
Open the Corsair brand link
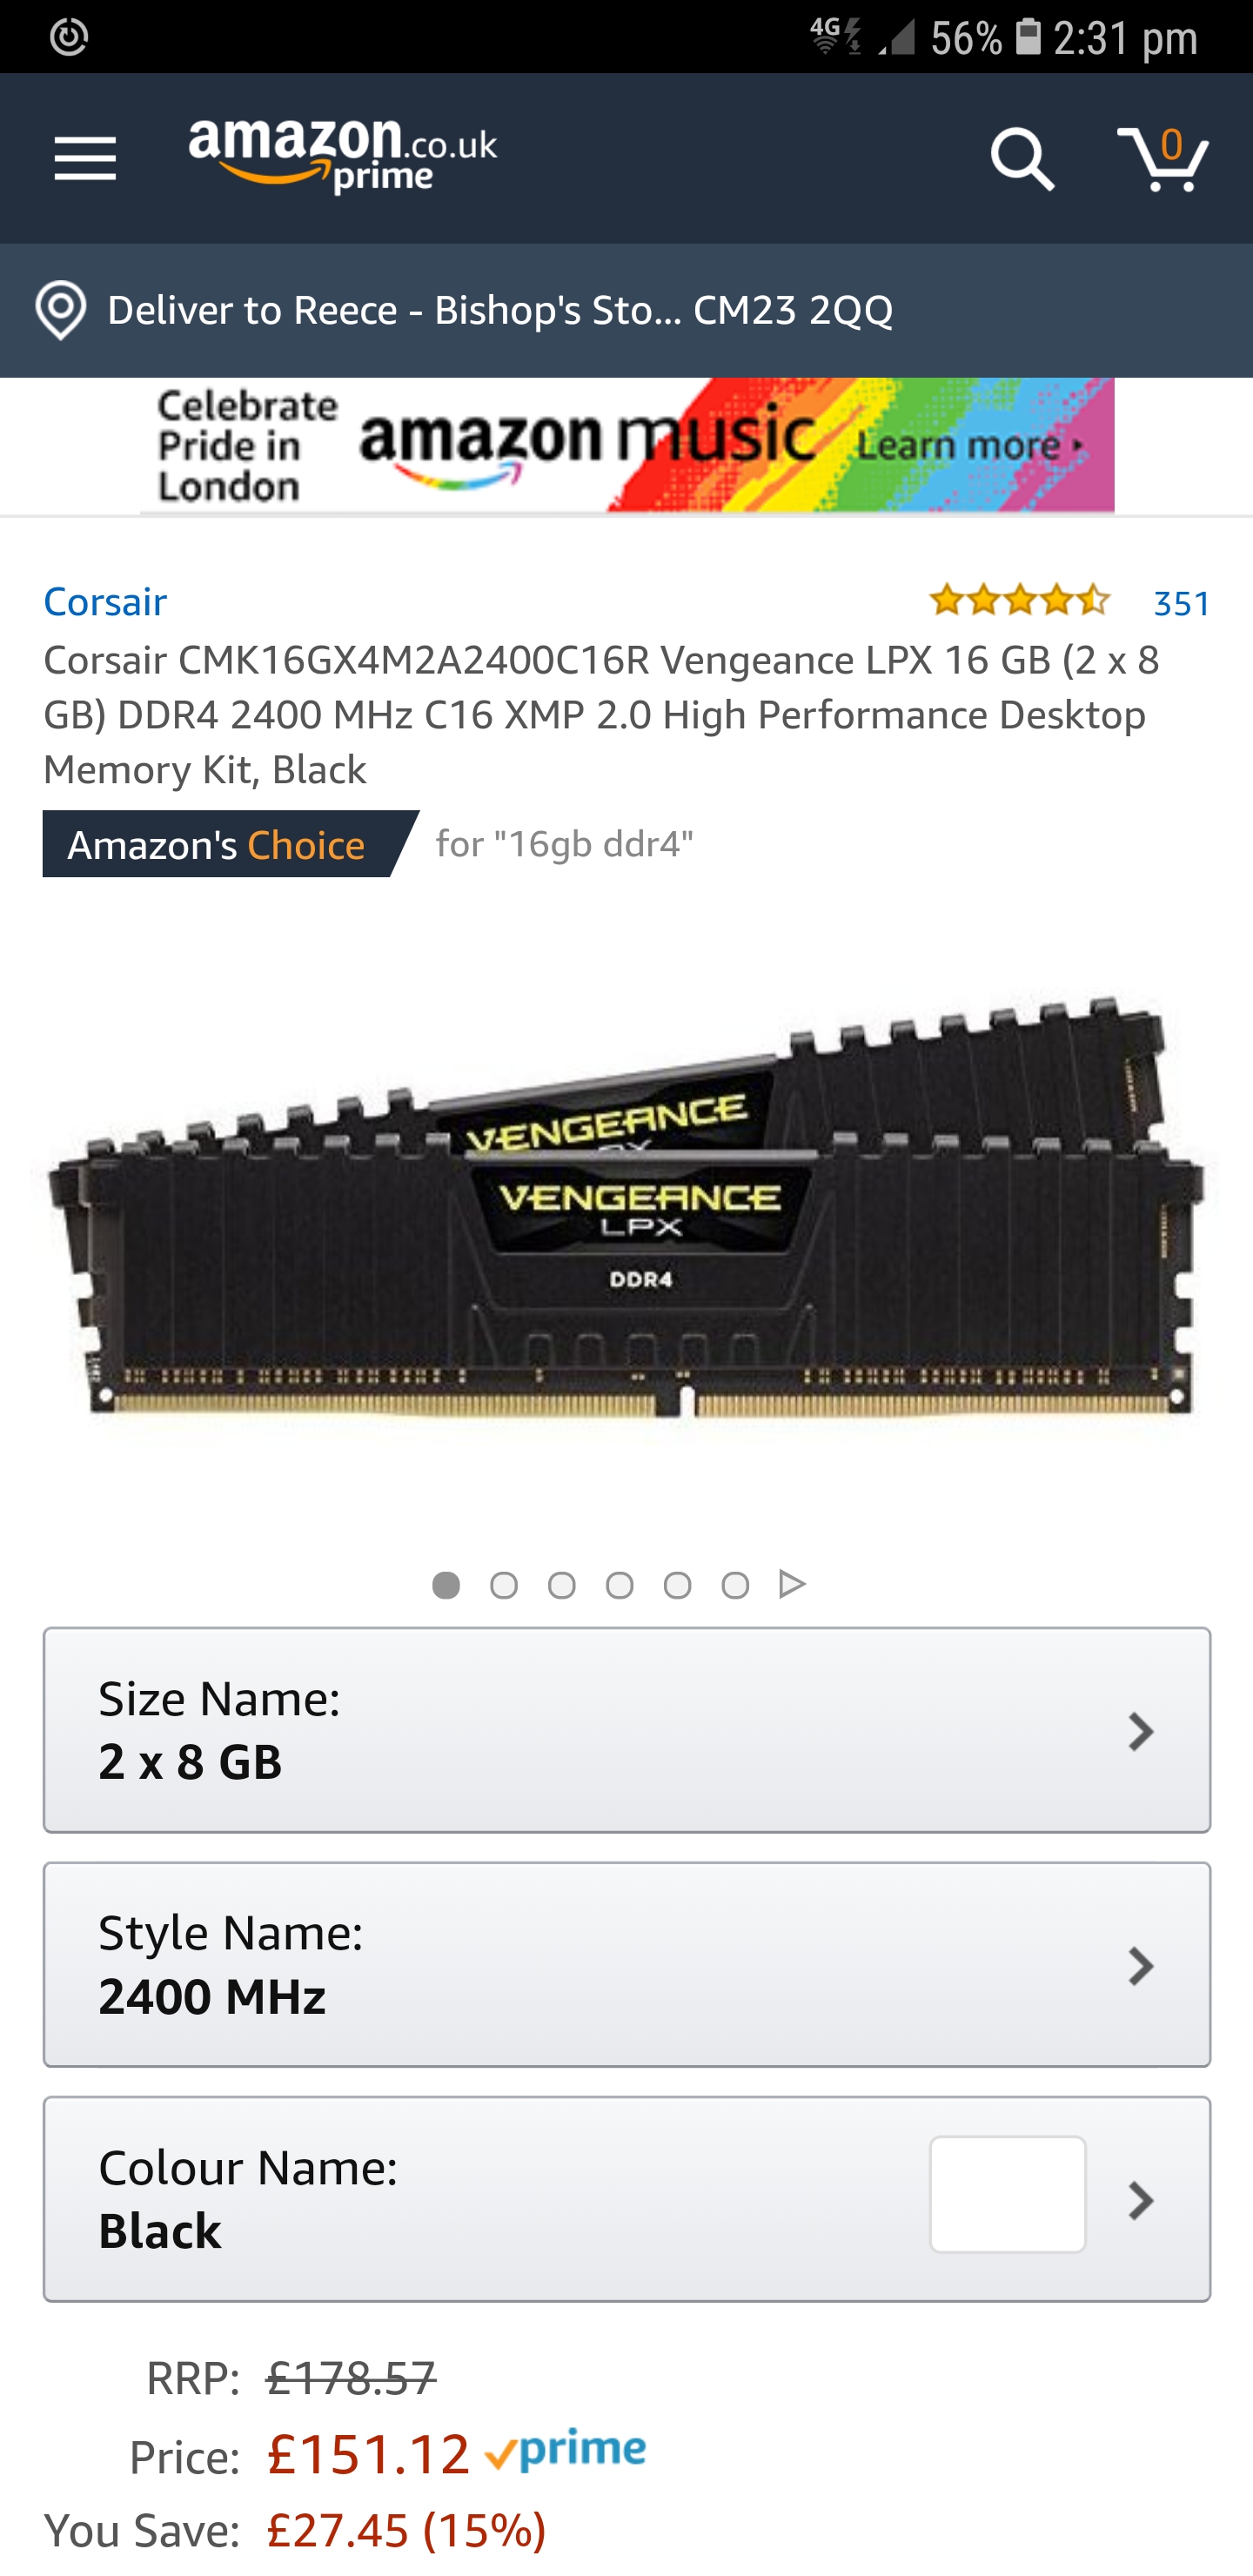tap(105, 601)
